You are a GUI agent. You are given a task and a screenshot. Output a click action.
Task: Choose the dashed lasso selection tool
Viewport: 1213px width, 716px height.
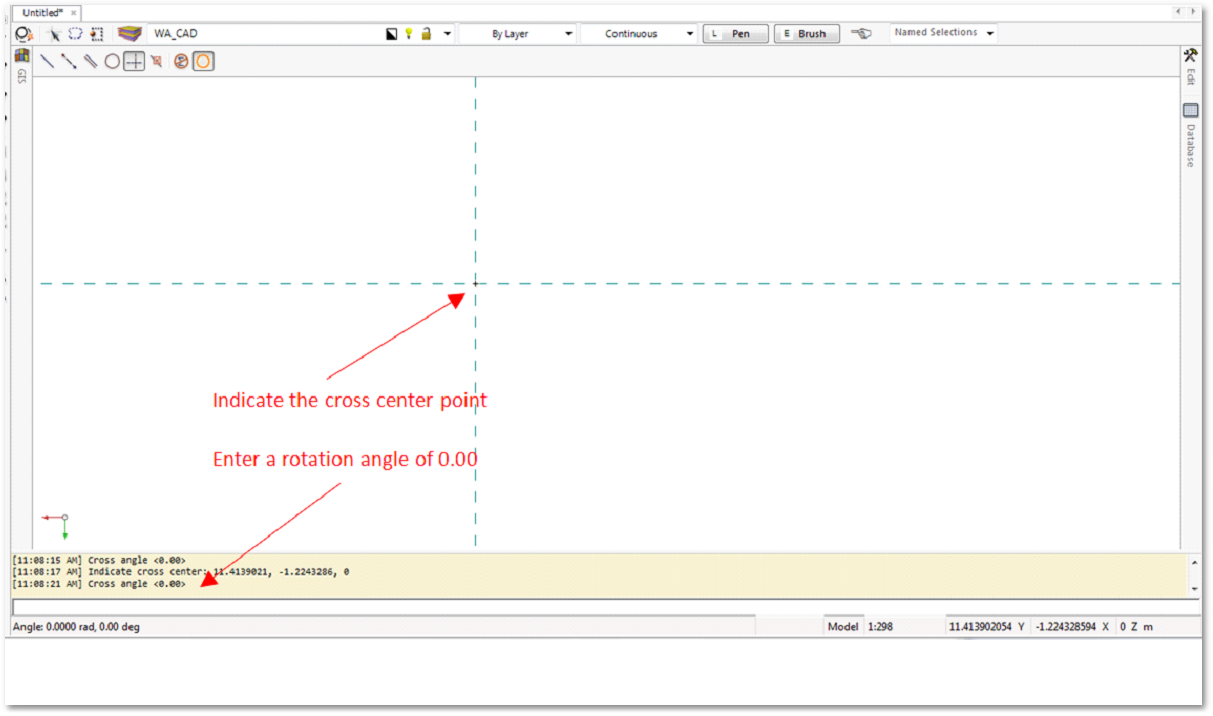(75, 34)
